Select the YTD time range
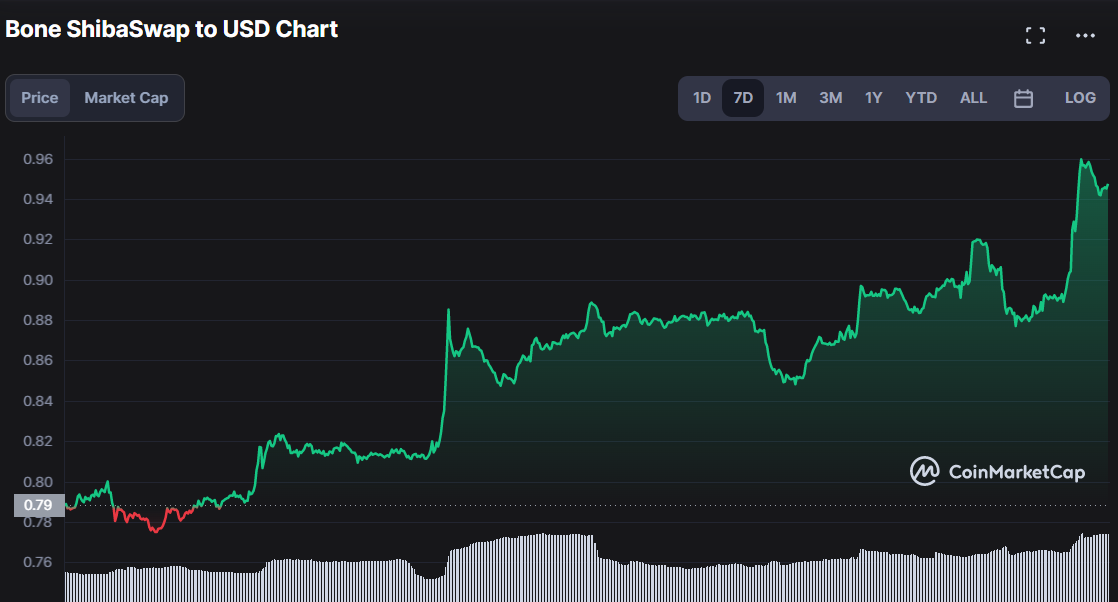Viewport: 1118px width, 602px height. click(920, 98)
